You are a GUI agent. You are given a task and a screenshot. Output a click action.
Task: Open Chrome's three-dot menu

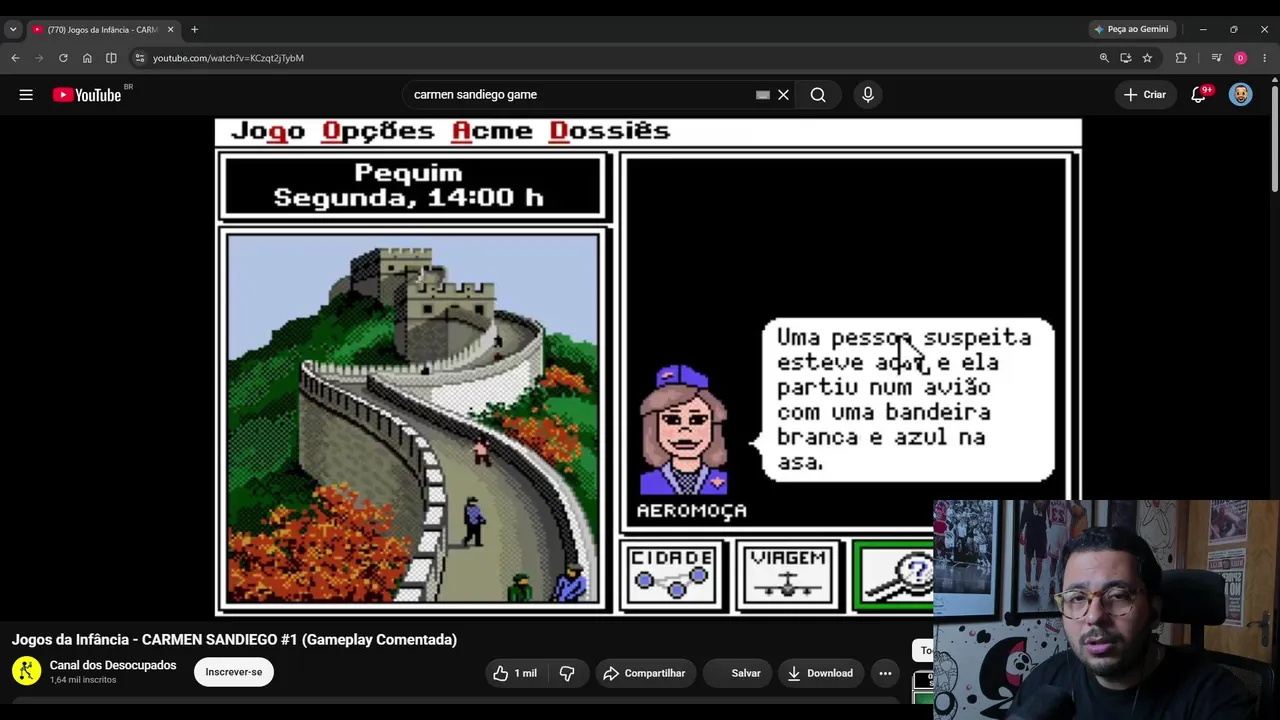click(1264, 58)
